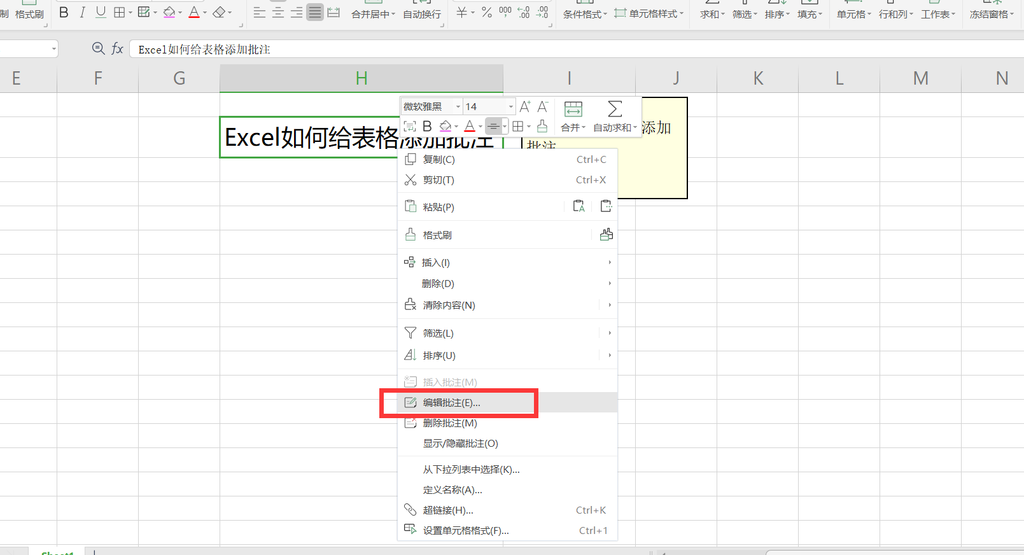The width and height of the screenshot is (1024, 555).
Task: Expand 删除(D) submenu
Action: point(507,283)
